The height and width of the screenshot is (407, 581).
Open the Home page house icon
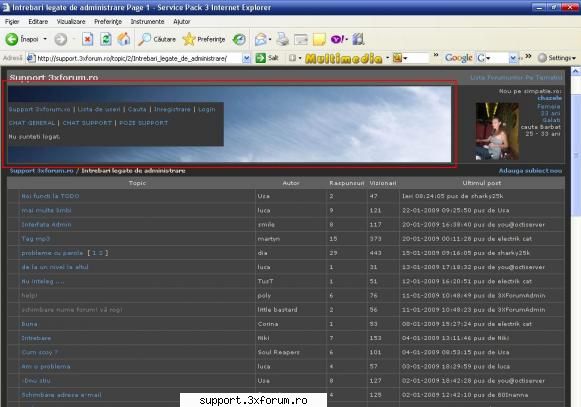coord(124,39)
